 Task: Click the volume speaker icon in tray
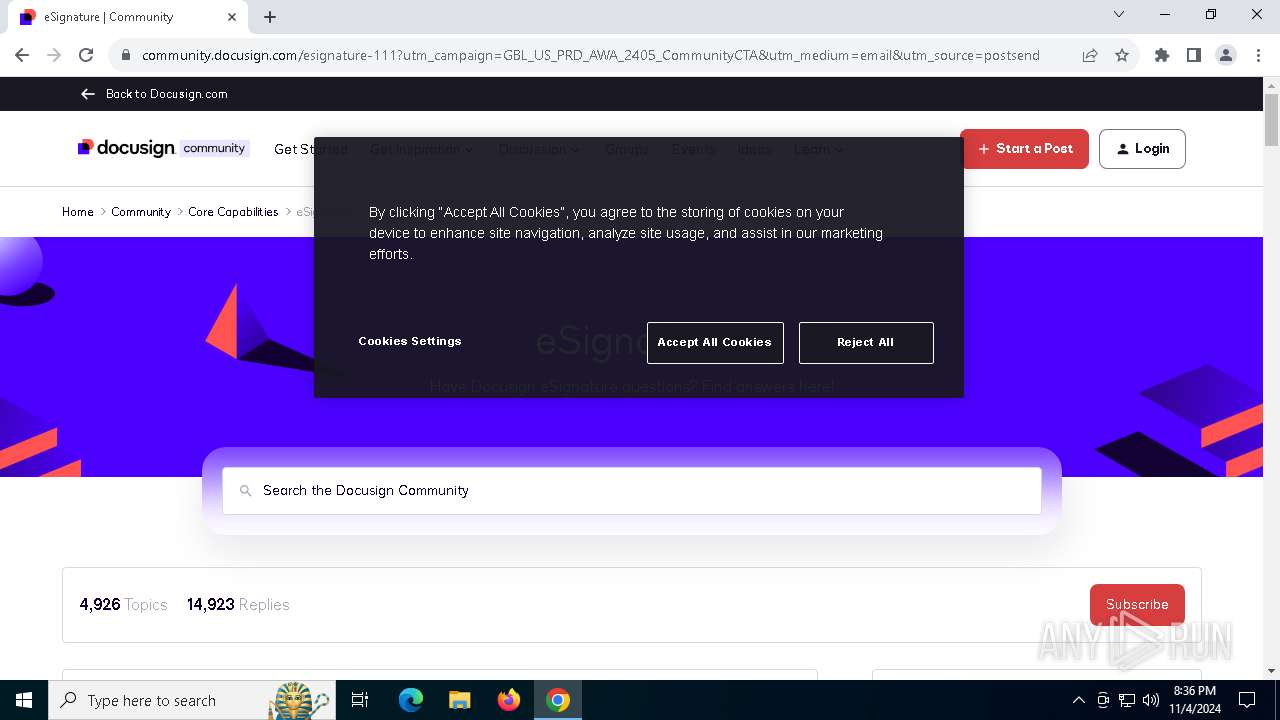1151,700
